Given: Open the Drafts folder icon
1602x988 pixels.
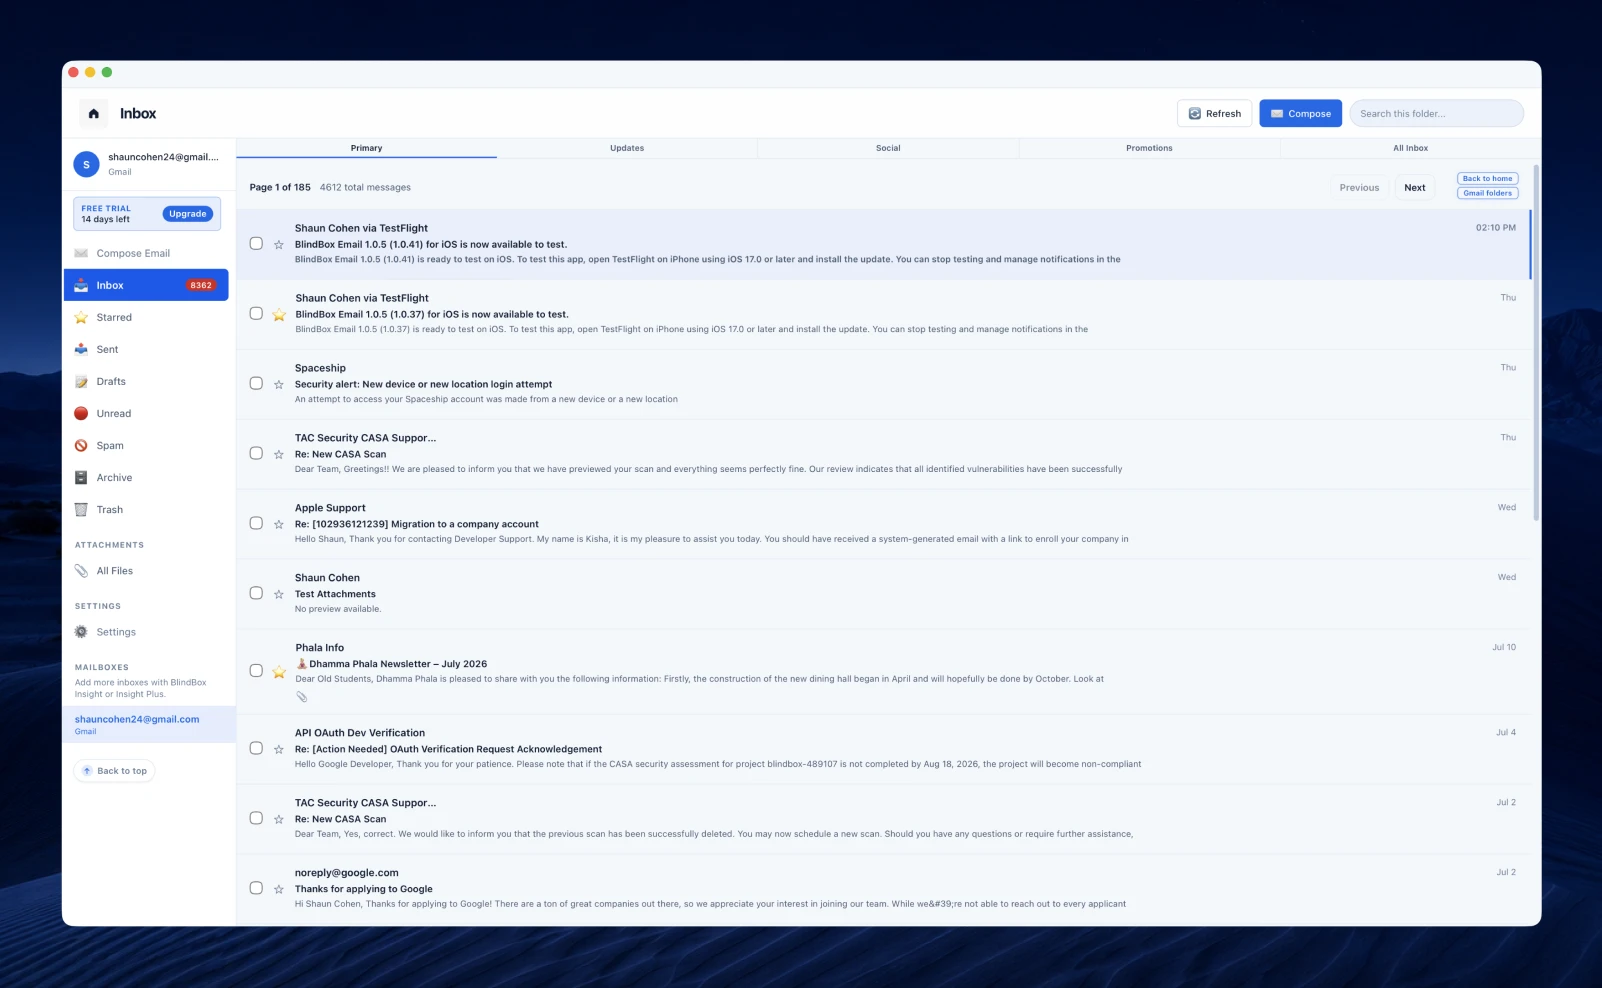Looking at the screenshot, I should click(81, 382).
